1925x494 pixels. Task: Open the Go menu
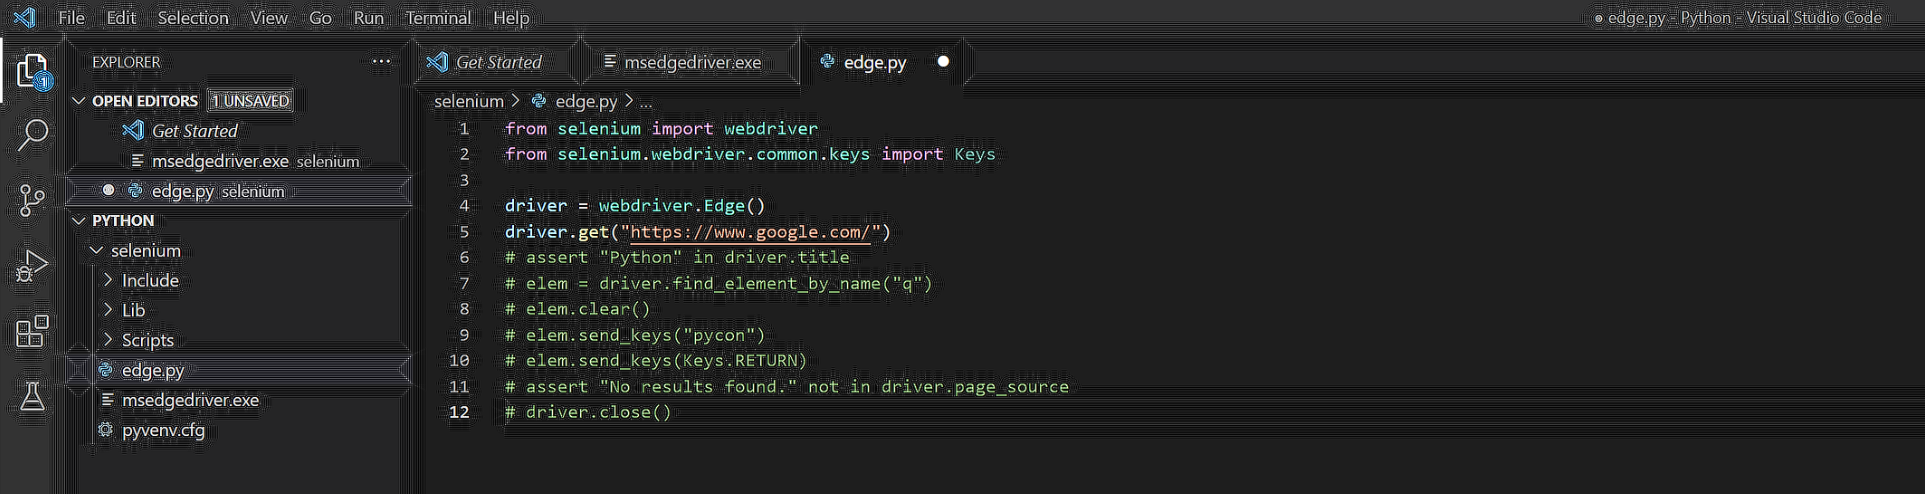click(320, 17)
